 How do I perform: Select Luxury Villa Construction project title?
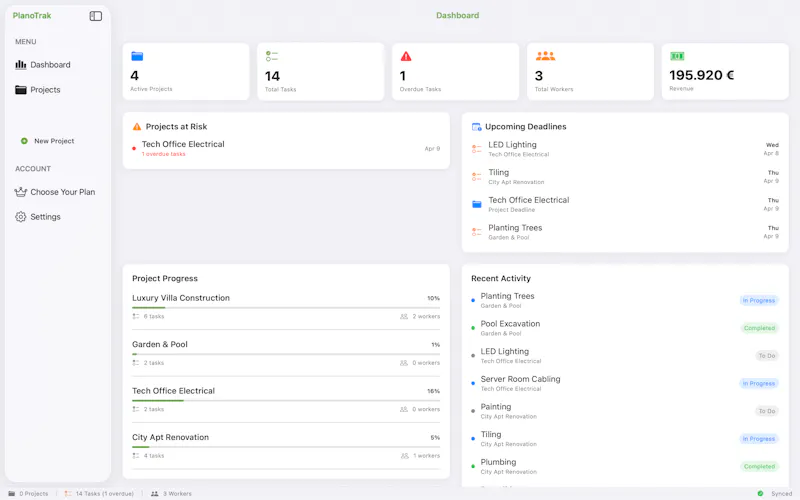(x=181, y=298)
